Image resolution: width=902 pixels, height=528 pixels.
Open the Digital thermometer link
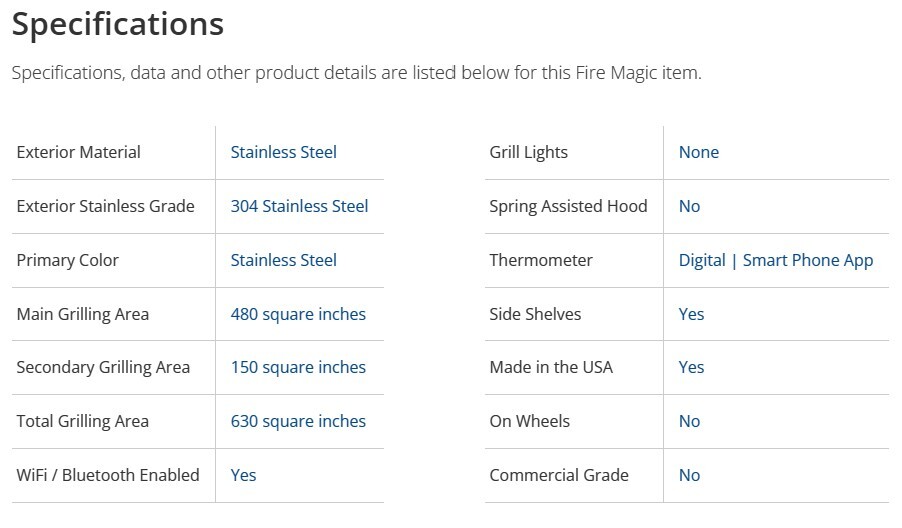(x=702, y=260)
